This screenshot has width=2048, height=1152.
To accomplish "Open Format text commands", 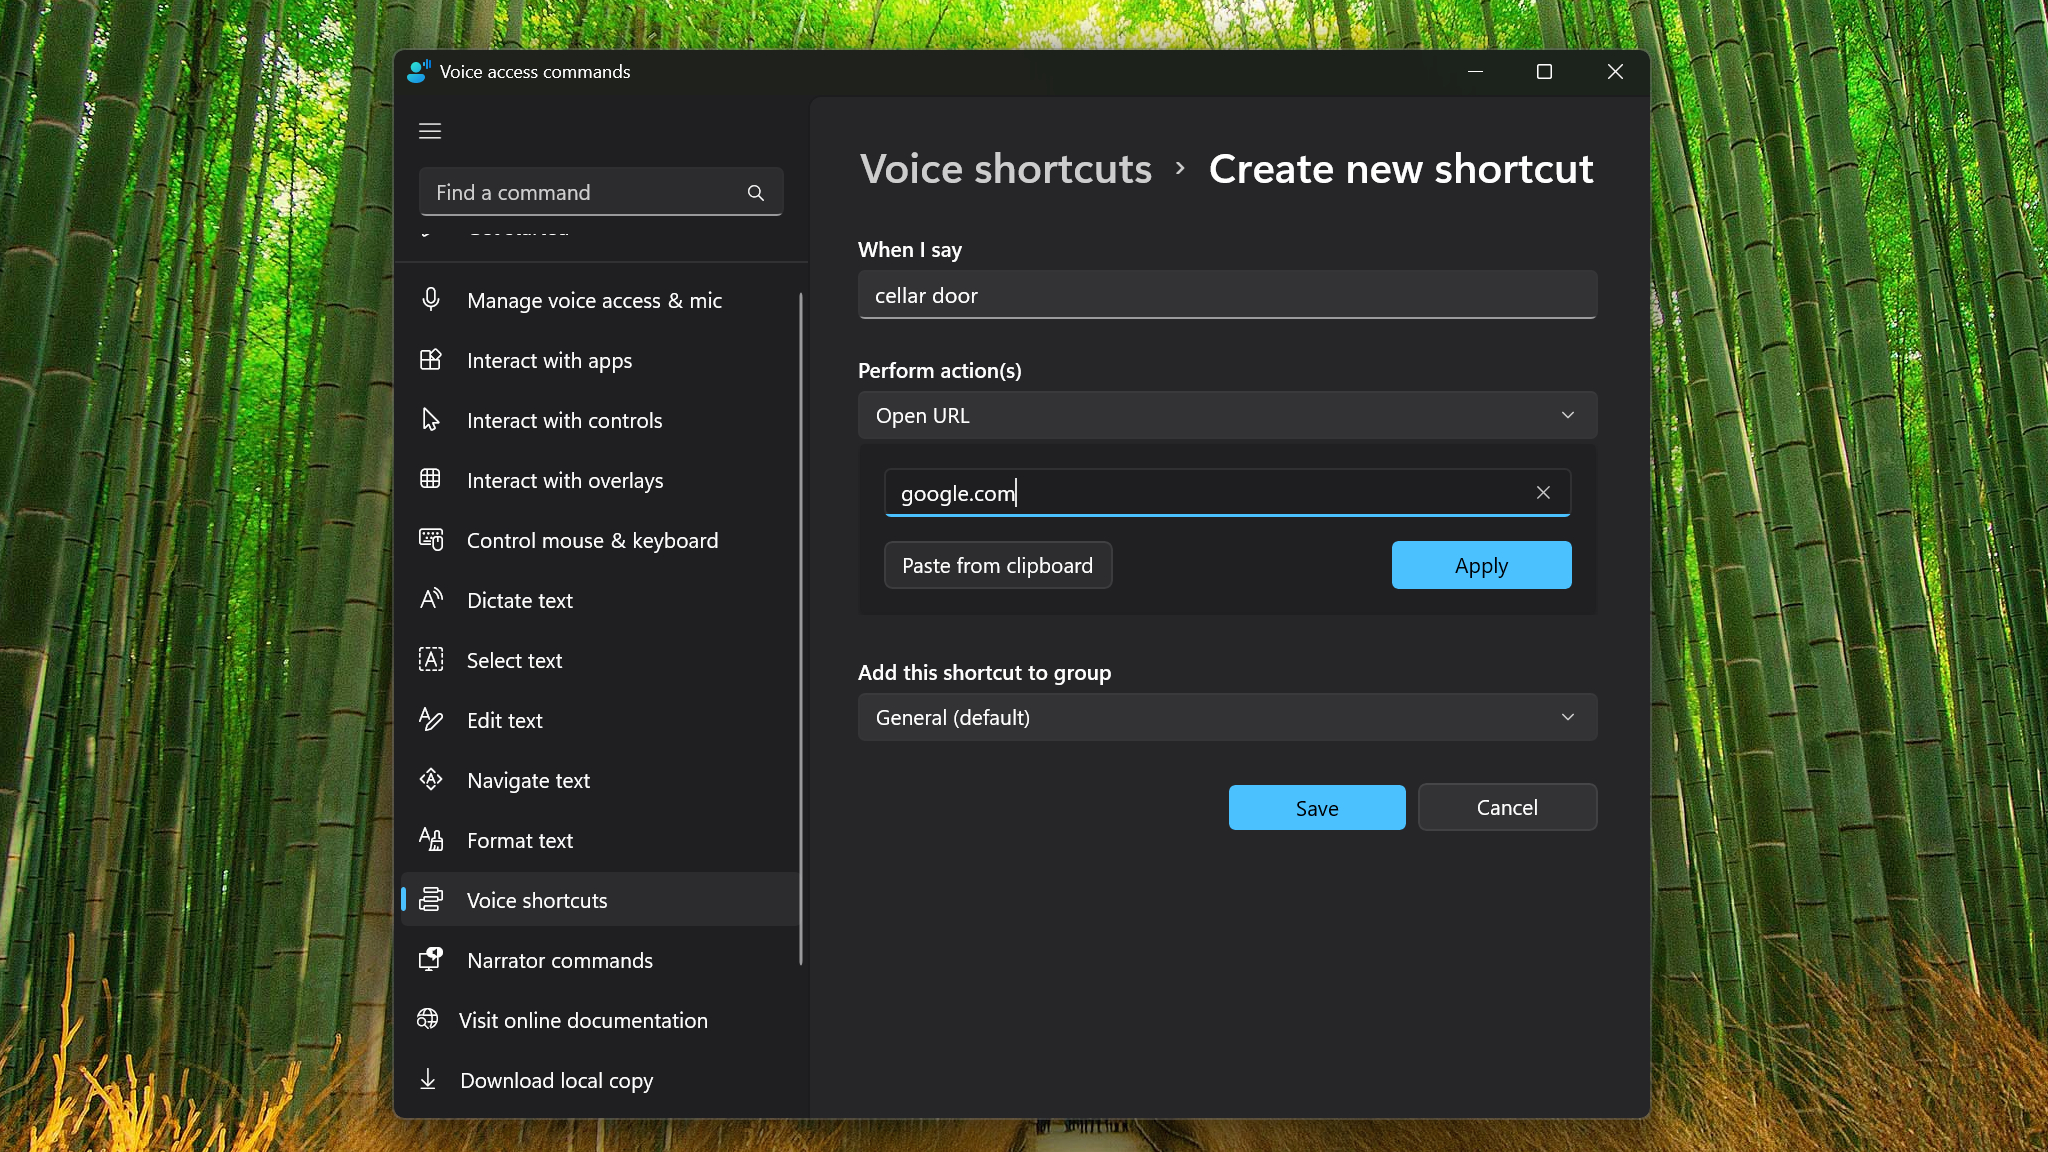I will [x=519, y=840].
